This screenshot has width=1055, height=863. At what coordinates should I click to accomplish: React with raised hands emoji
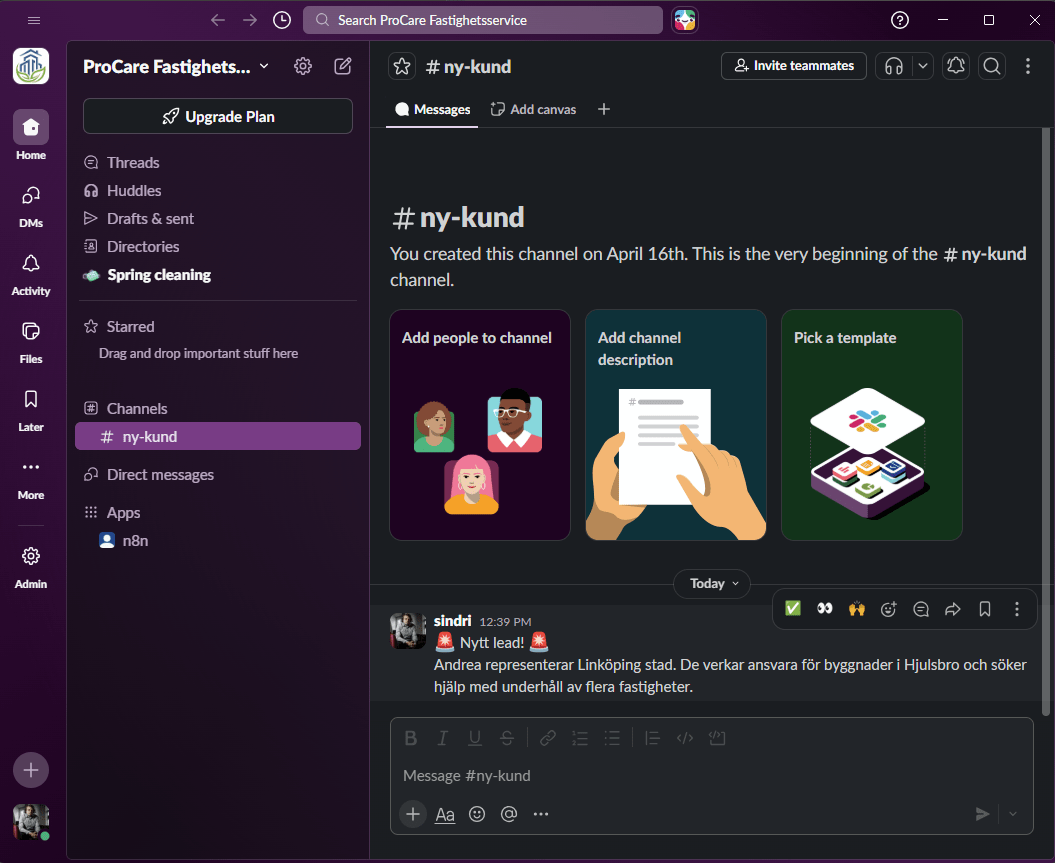(857, 609)
